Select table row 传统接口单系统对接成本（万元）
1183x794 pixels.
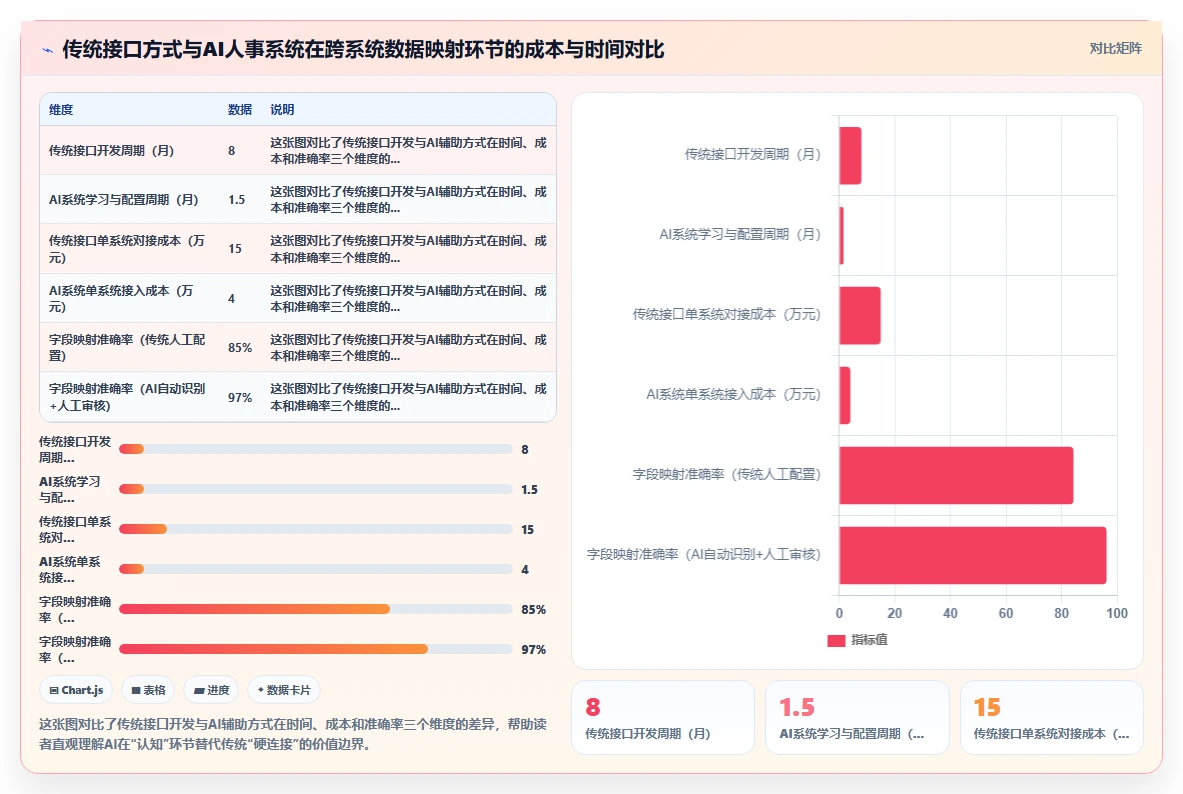click(298, 248)
